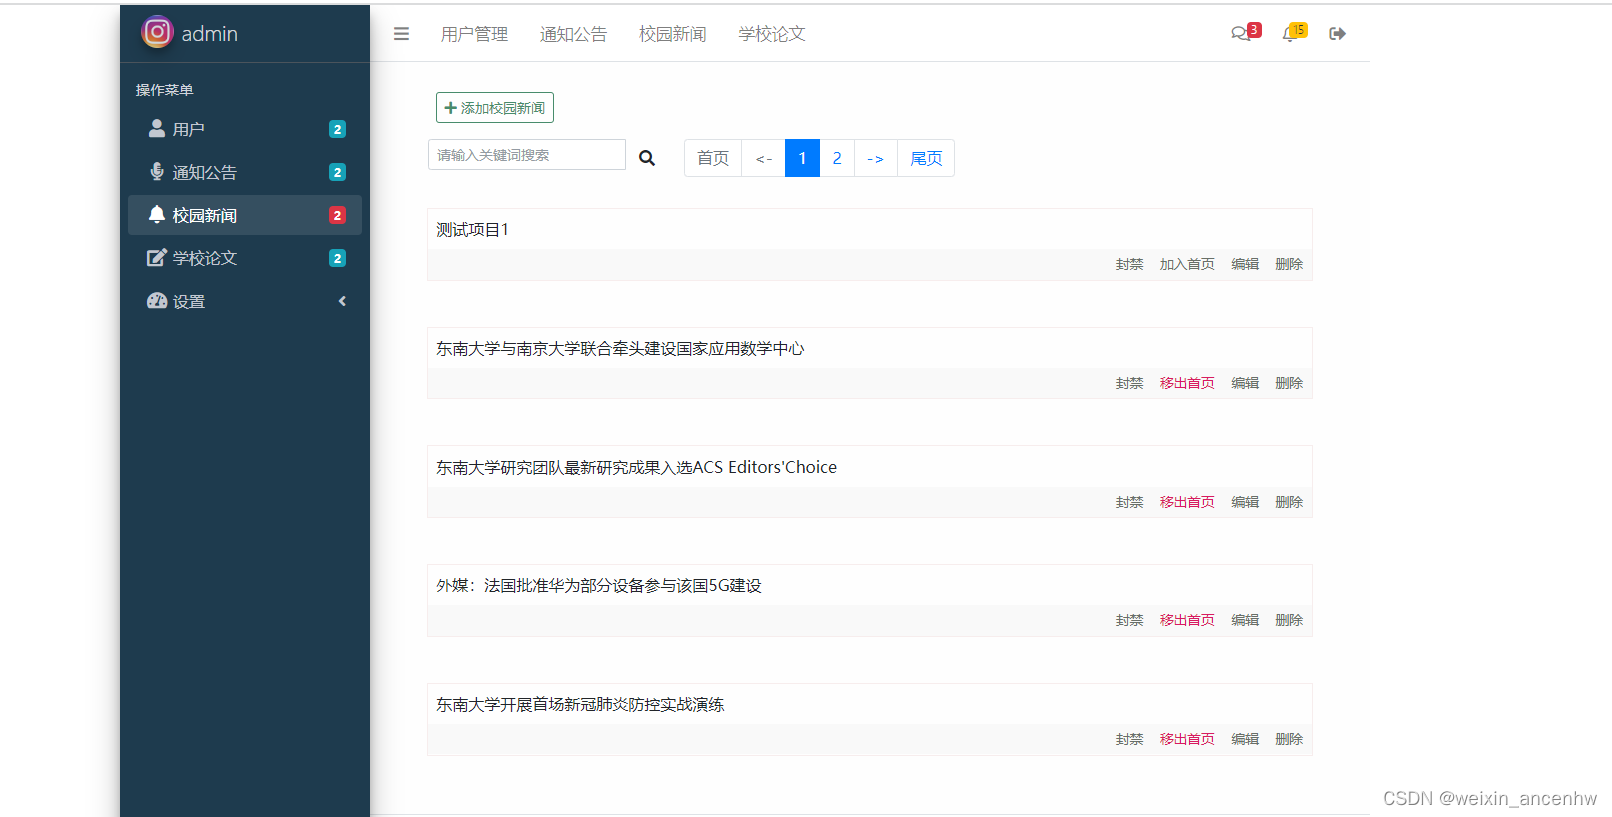Image resolution: width=1612 pixels, height=817 pixels.
Task: Open 学校论文 in top navigation
Action: (771, 34)
